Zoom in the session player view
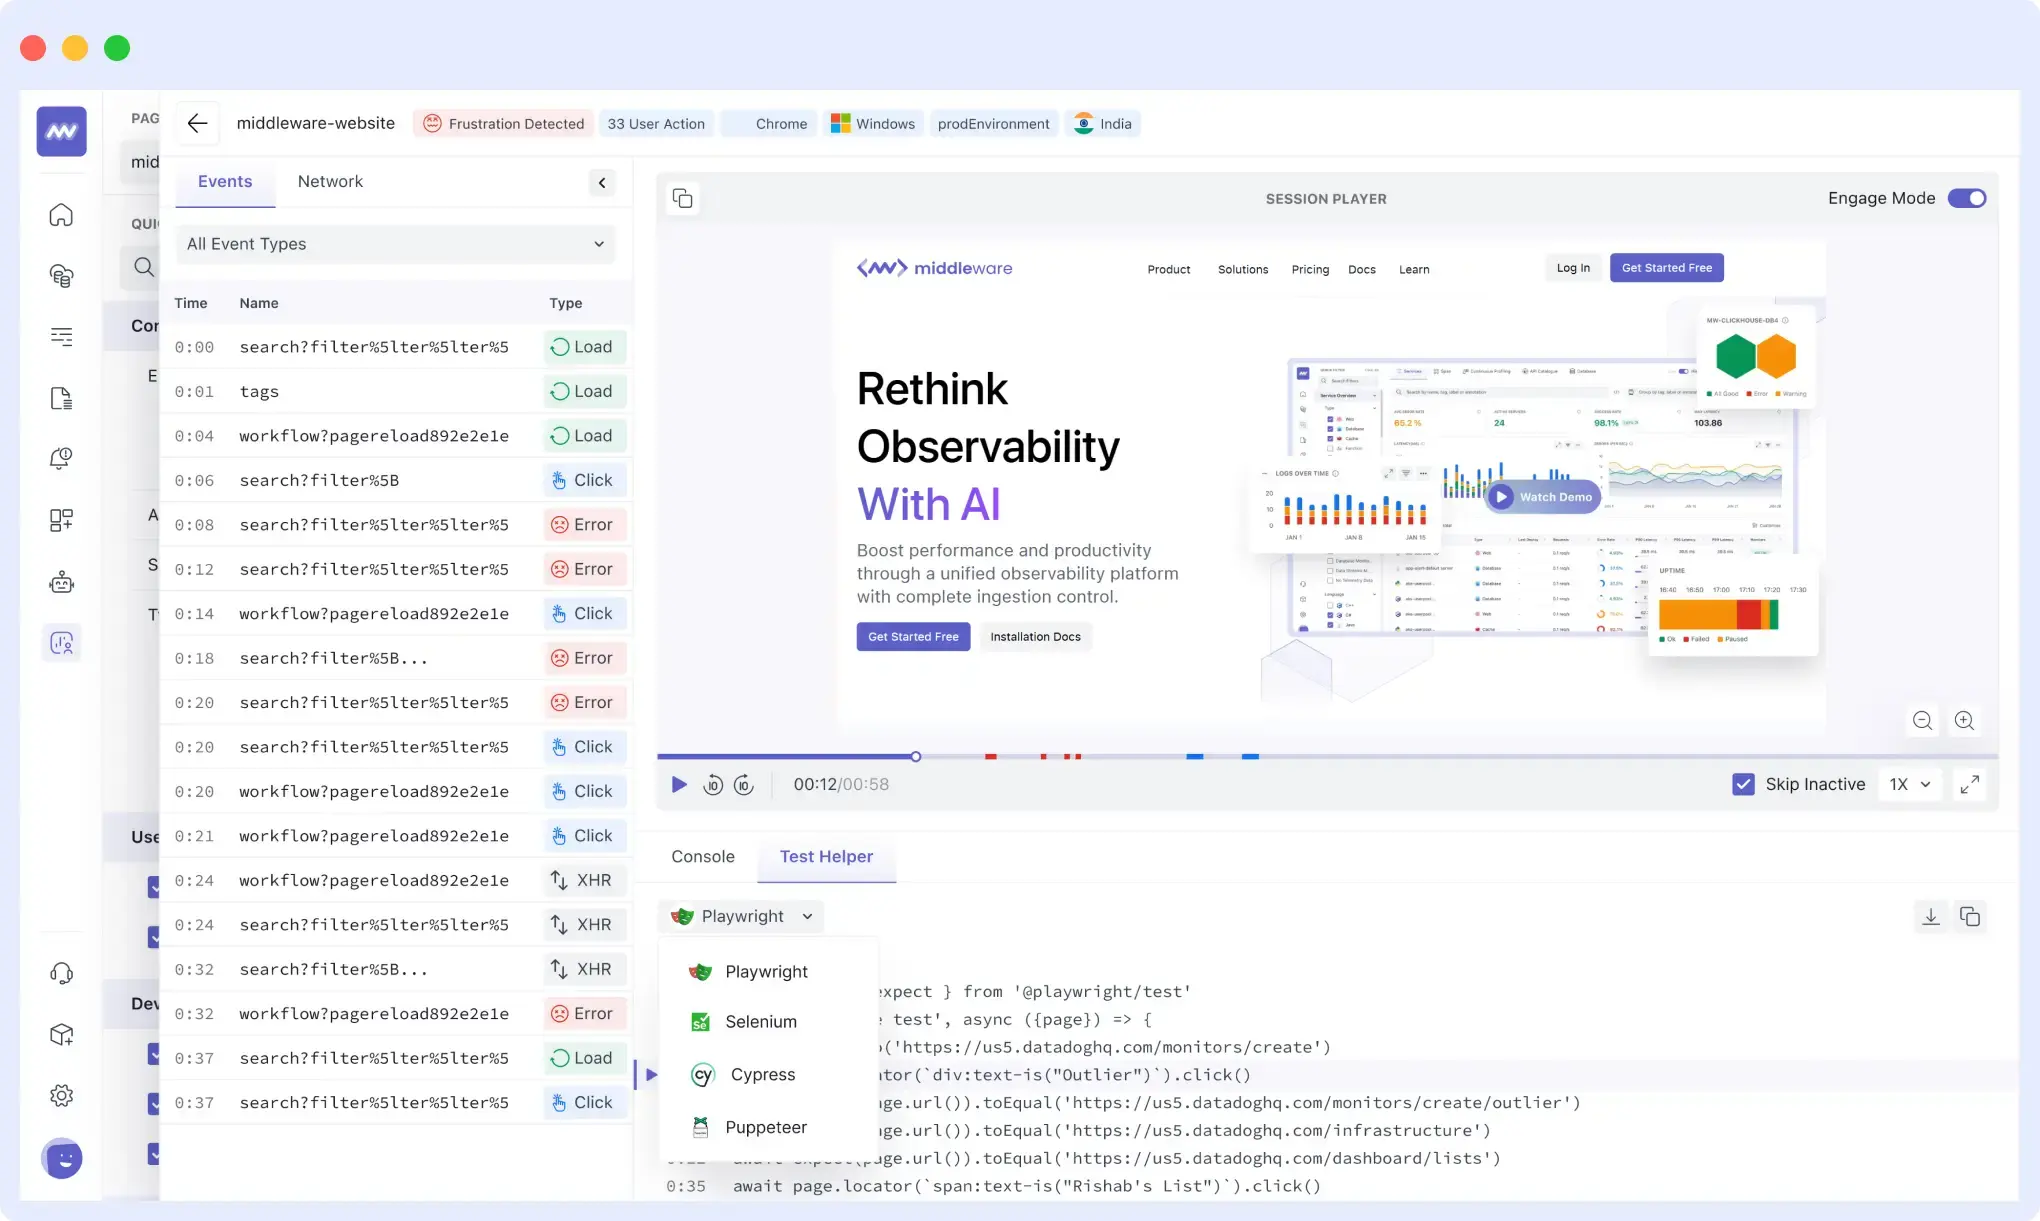The width and height of the screenshot is (2040, 1221). pyautogui.click(x=1964, y=721)
